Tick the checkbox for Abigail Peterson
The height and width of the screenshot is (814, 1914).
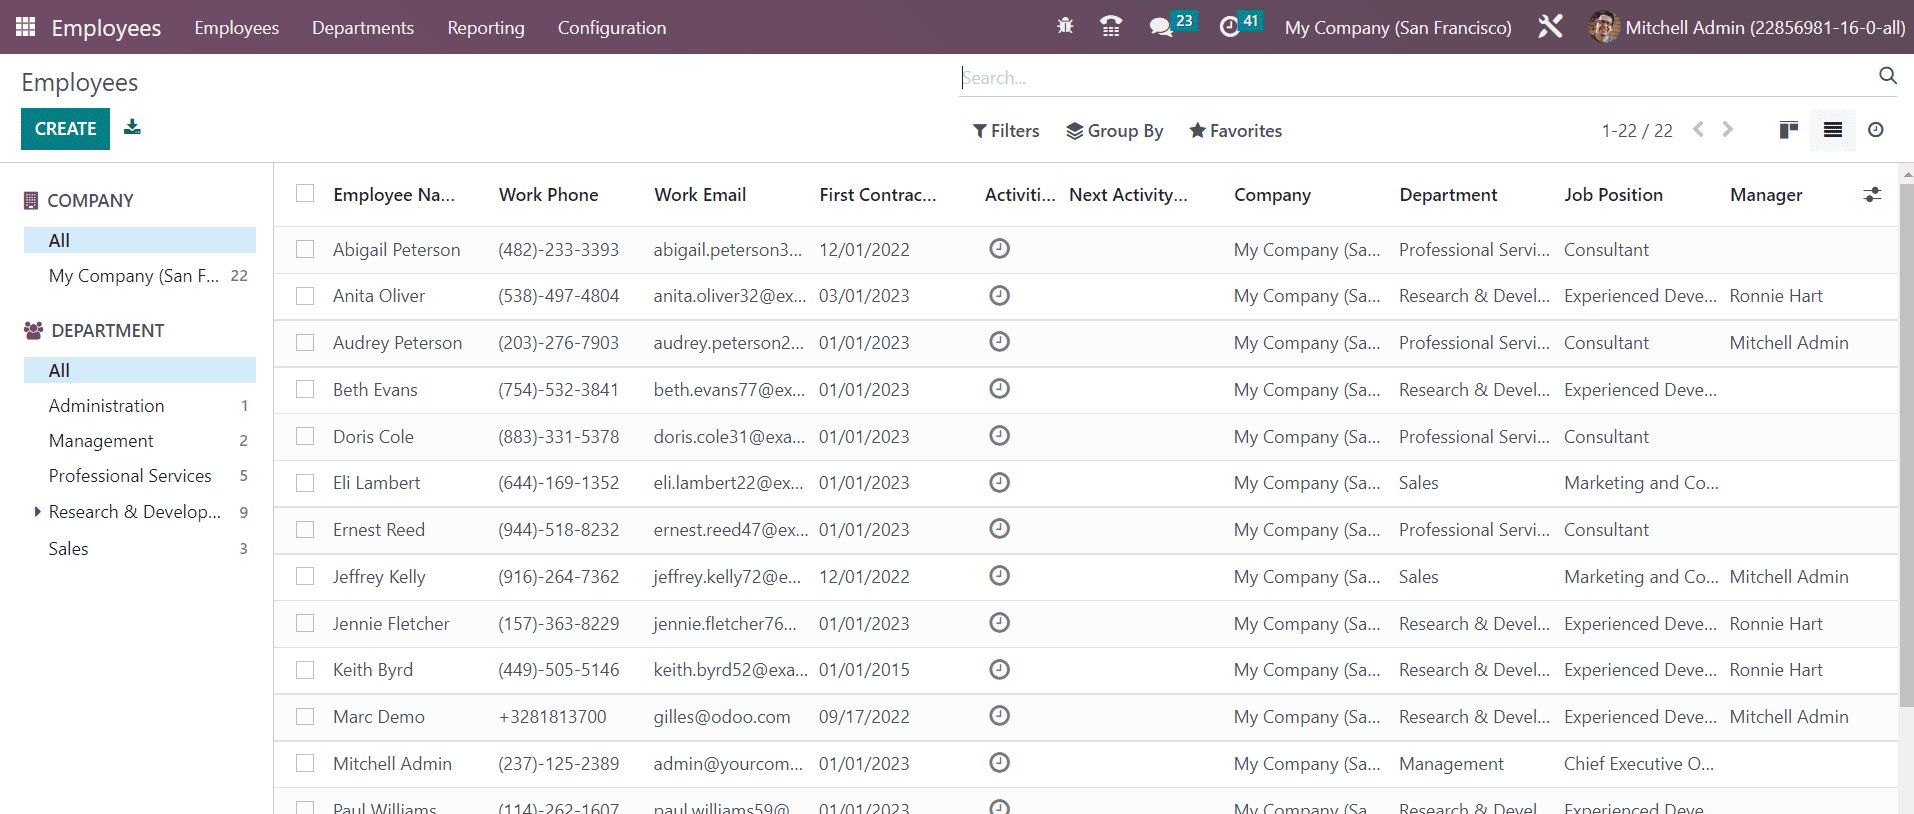pos(305,249)
